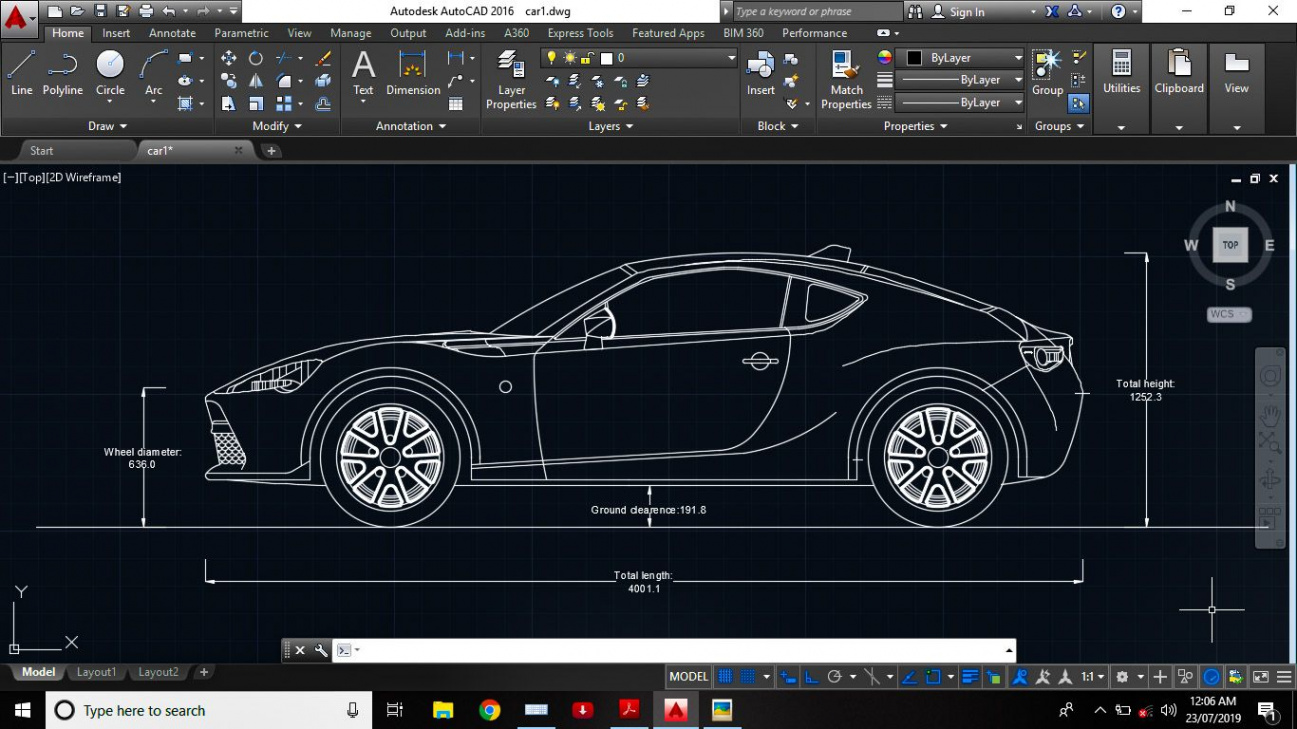
Task: Click the TOP face of the ViewCube
Action: (1230, 245)
